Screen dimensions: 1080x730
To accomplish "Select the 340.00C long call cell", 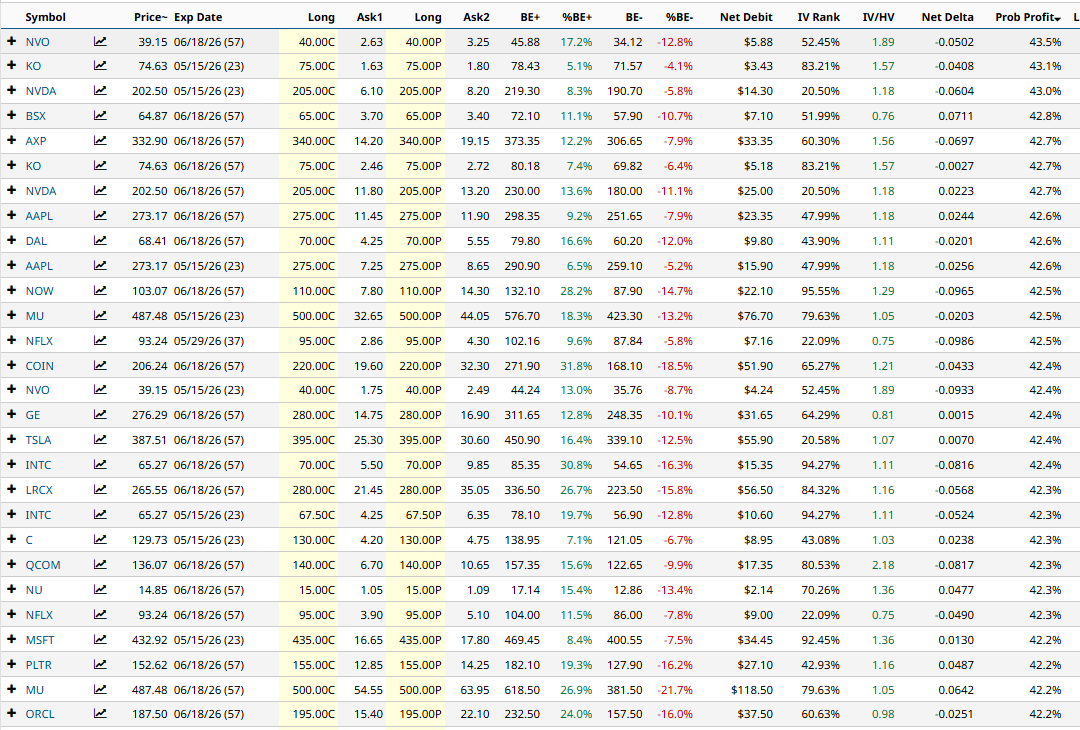I will (309, 141).
